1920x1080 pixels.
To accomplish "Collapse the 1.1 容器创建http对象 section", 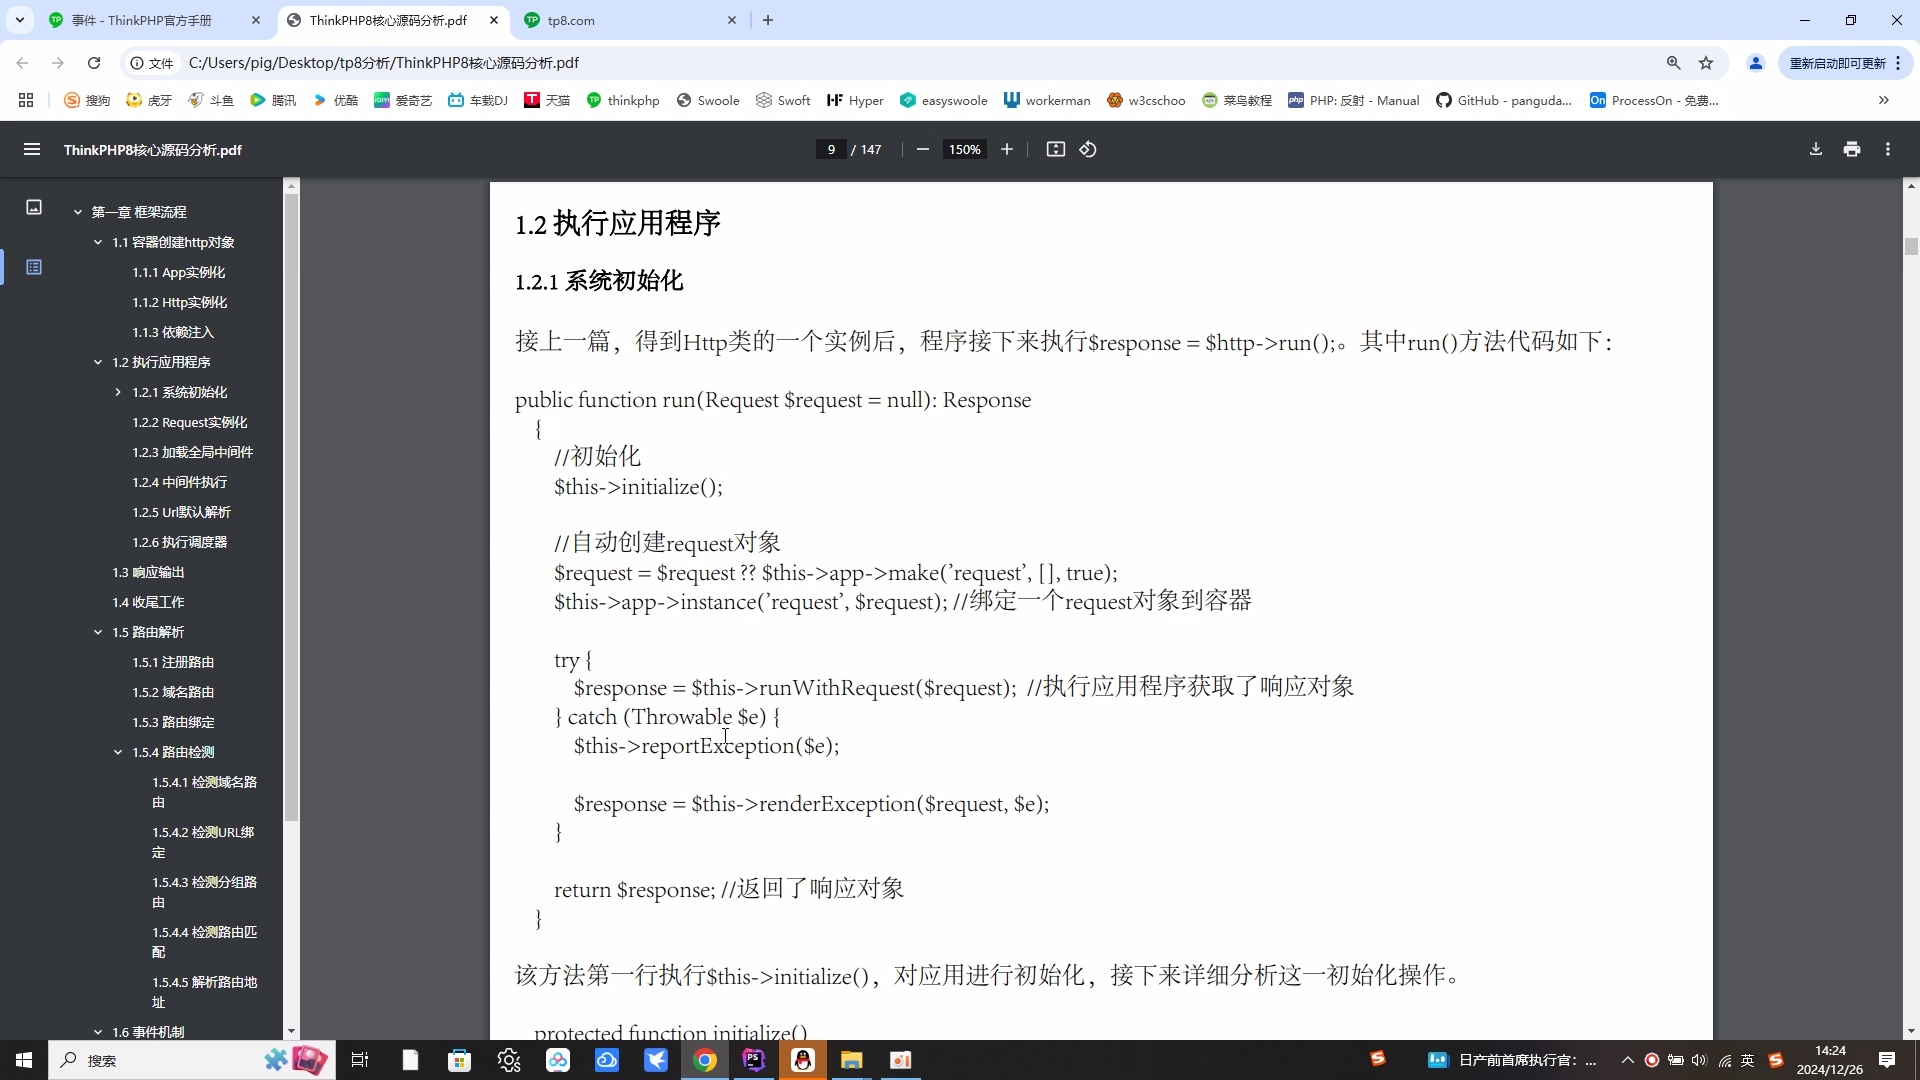I will [98, 242].
